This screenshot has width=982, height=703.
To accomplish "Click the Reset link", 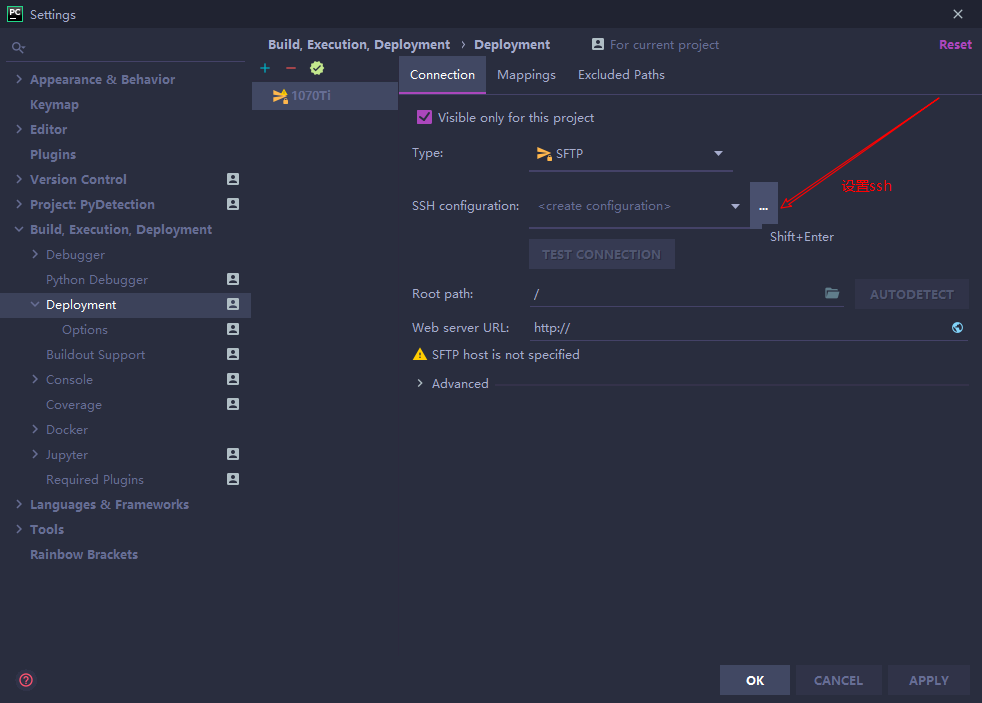I will 955,44.
